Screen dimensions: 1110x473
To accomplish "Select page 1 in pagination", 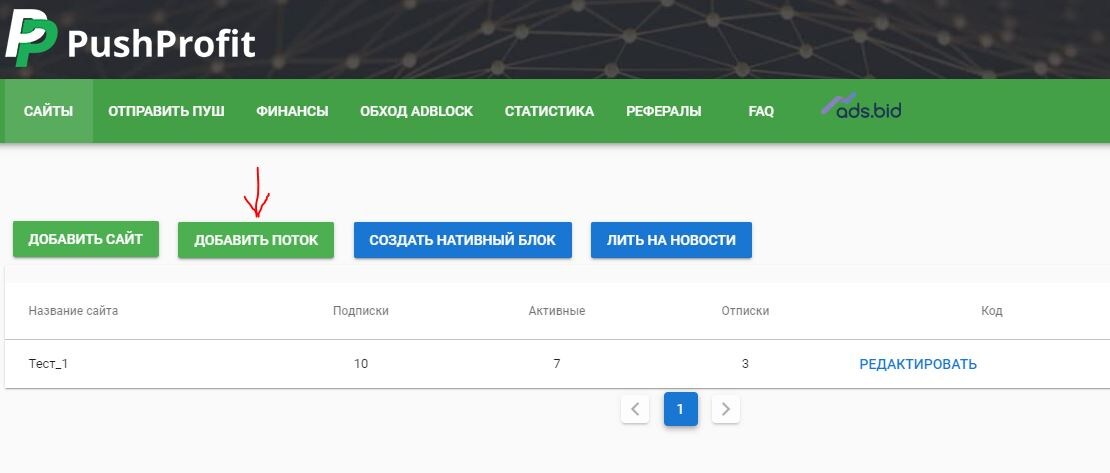I will tap(680, 409).
